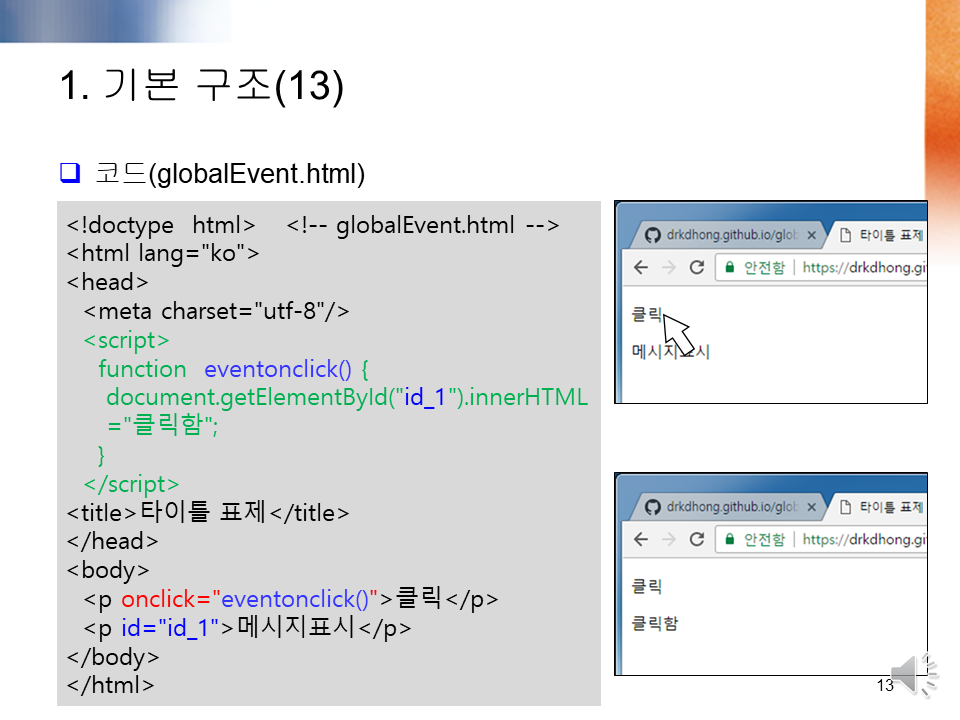Click ="클릭함"; code line
The image size is (960, 720).
[x=162, y=425]
